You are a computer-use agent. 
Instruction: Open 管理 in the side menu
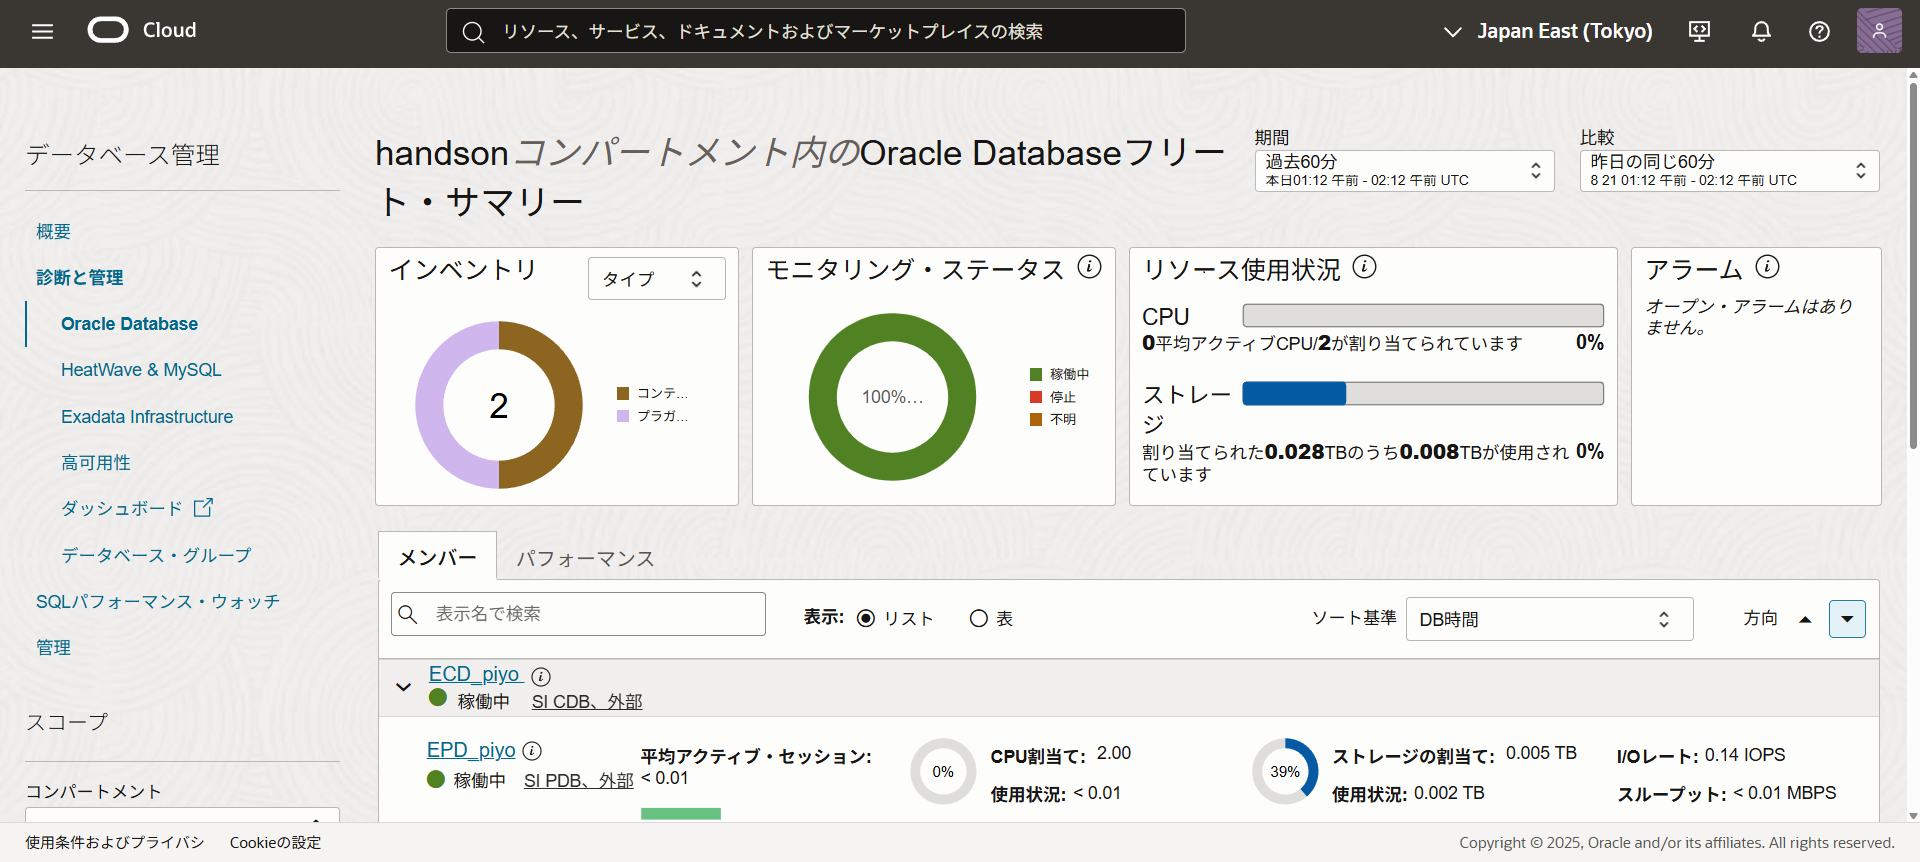[x=53, y=648]
